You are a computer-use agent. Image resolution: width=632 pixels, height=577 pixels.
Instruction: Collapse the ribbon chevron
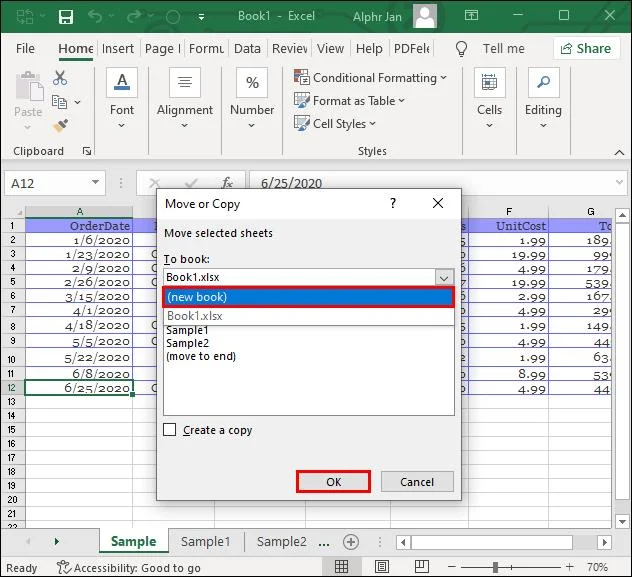tap(619, 152)
